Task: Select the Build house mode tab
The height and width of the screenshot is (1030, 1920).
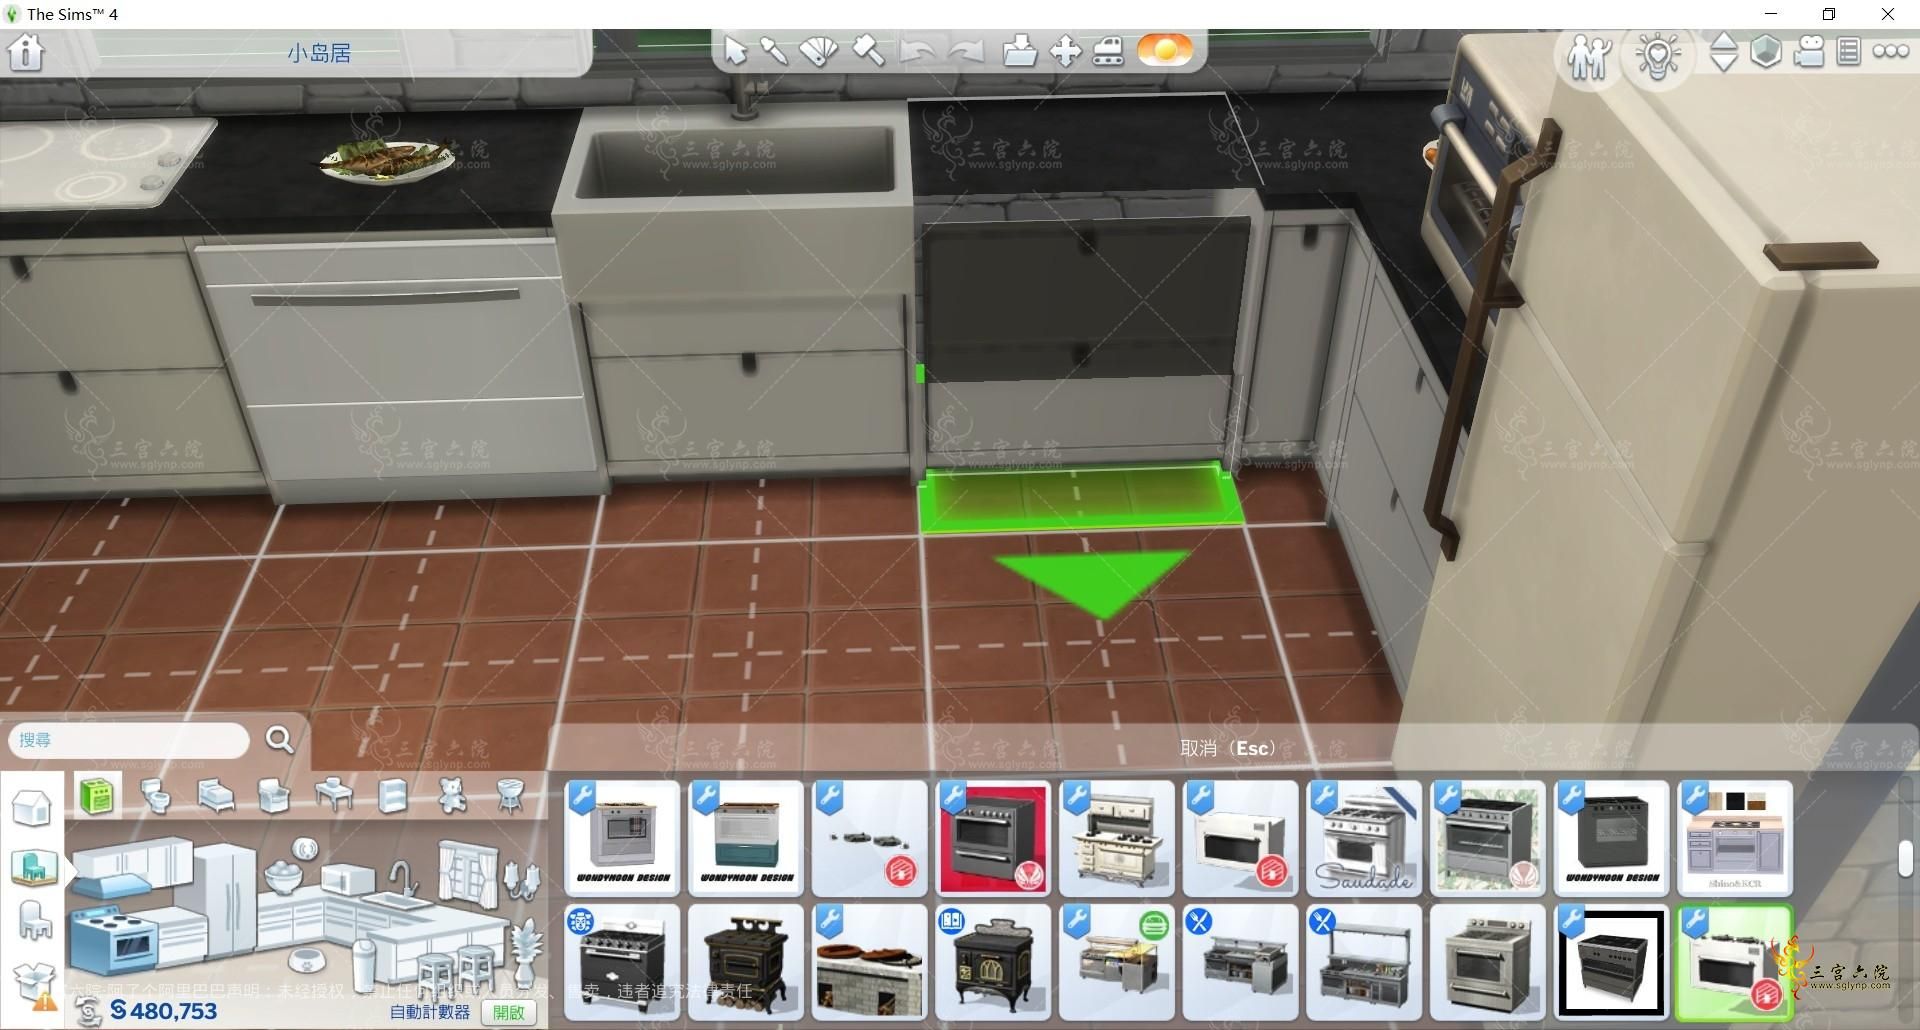Action: pos(31,808)
